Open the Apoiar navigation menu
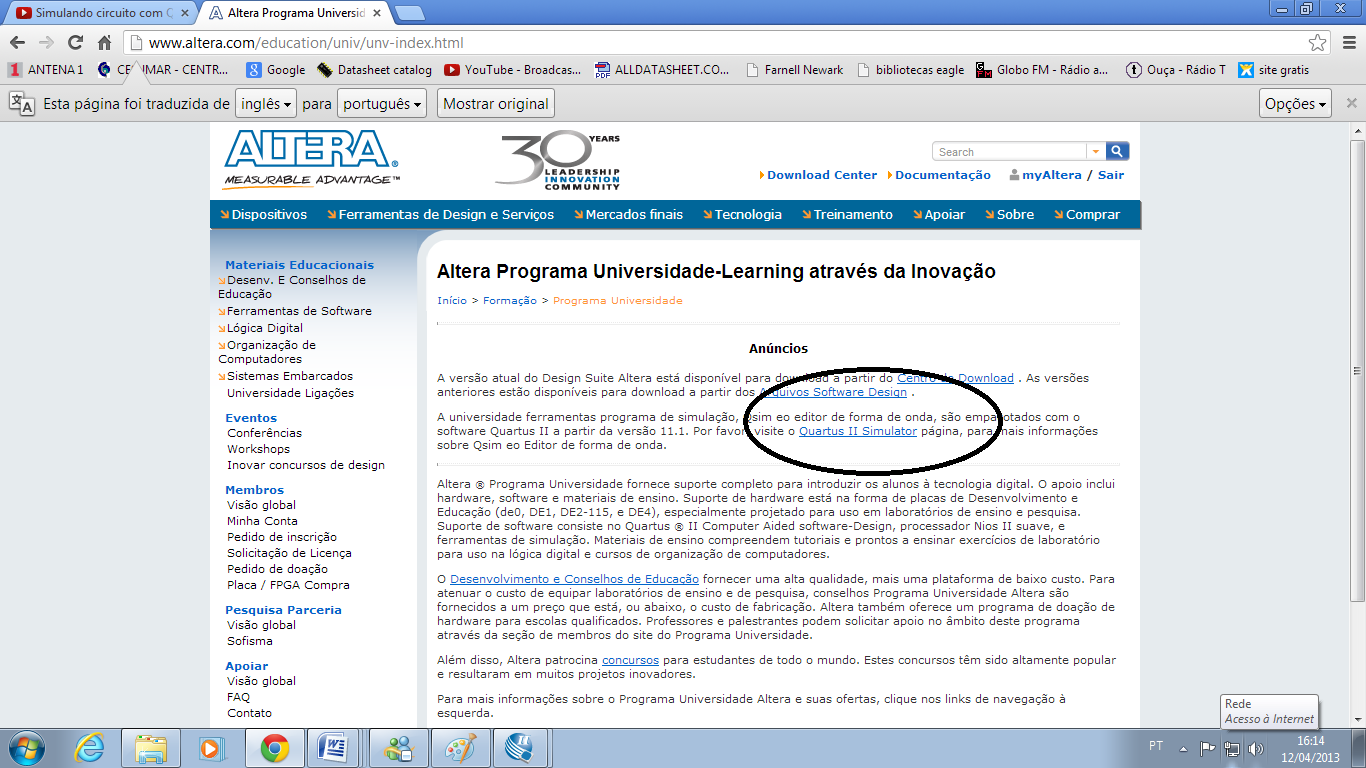This screenshot has width=1366, height=768. click(x=939, y=214)
